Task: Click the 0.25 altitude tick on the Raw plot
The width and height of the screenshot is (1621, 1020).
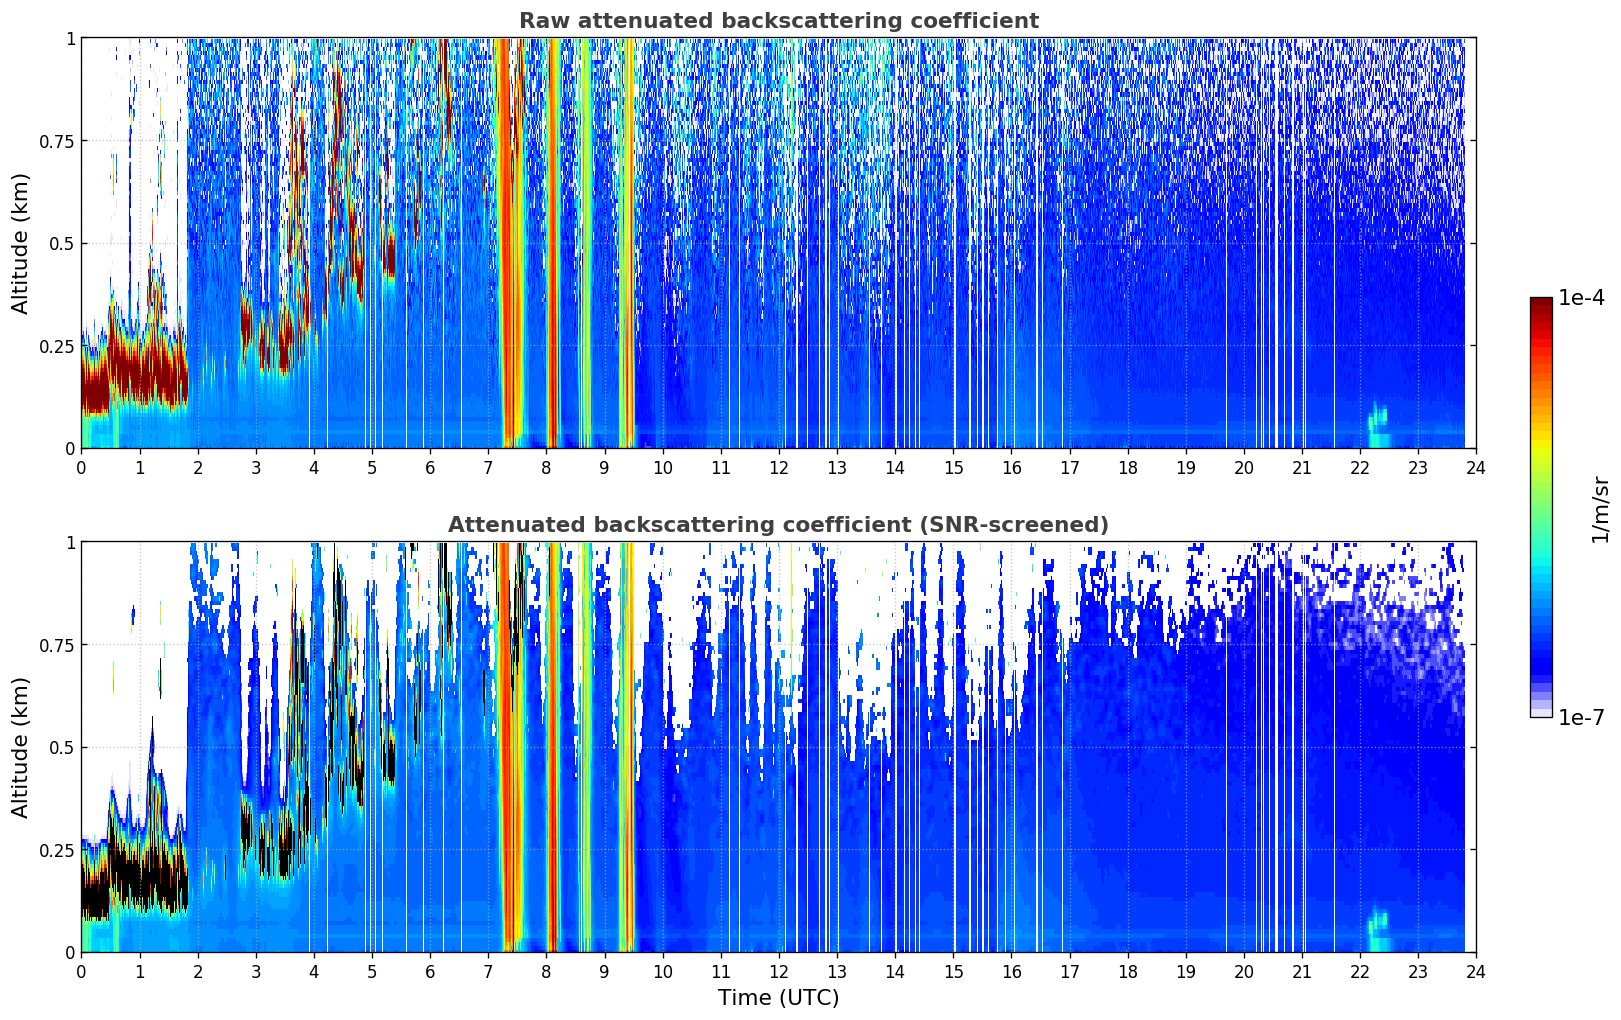Action: tap(57, 346)
